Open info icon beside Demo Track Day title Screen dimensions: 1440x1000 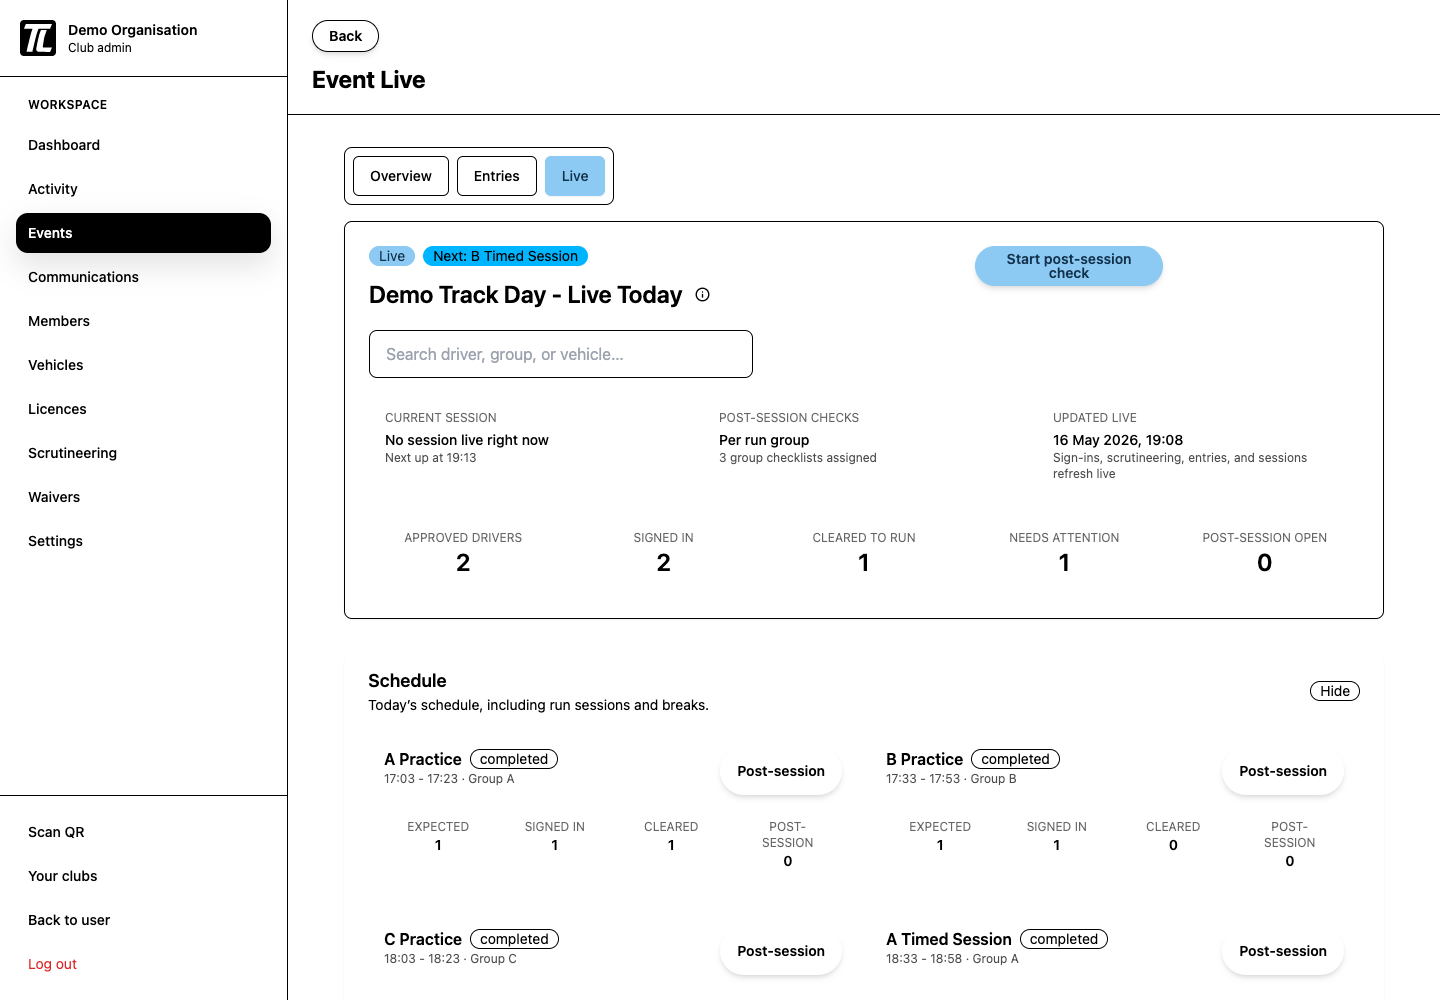coord(703,295)
